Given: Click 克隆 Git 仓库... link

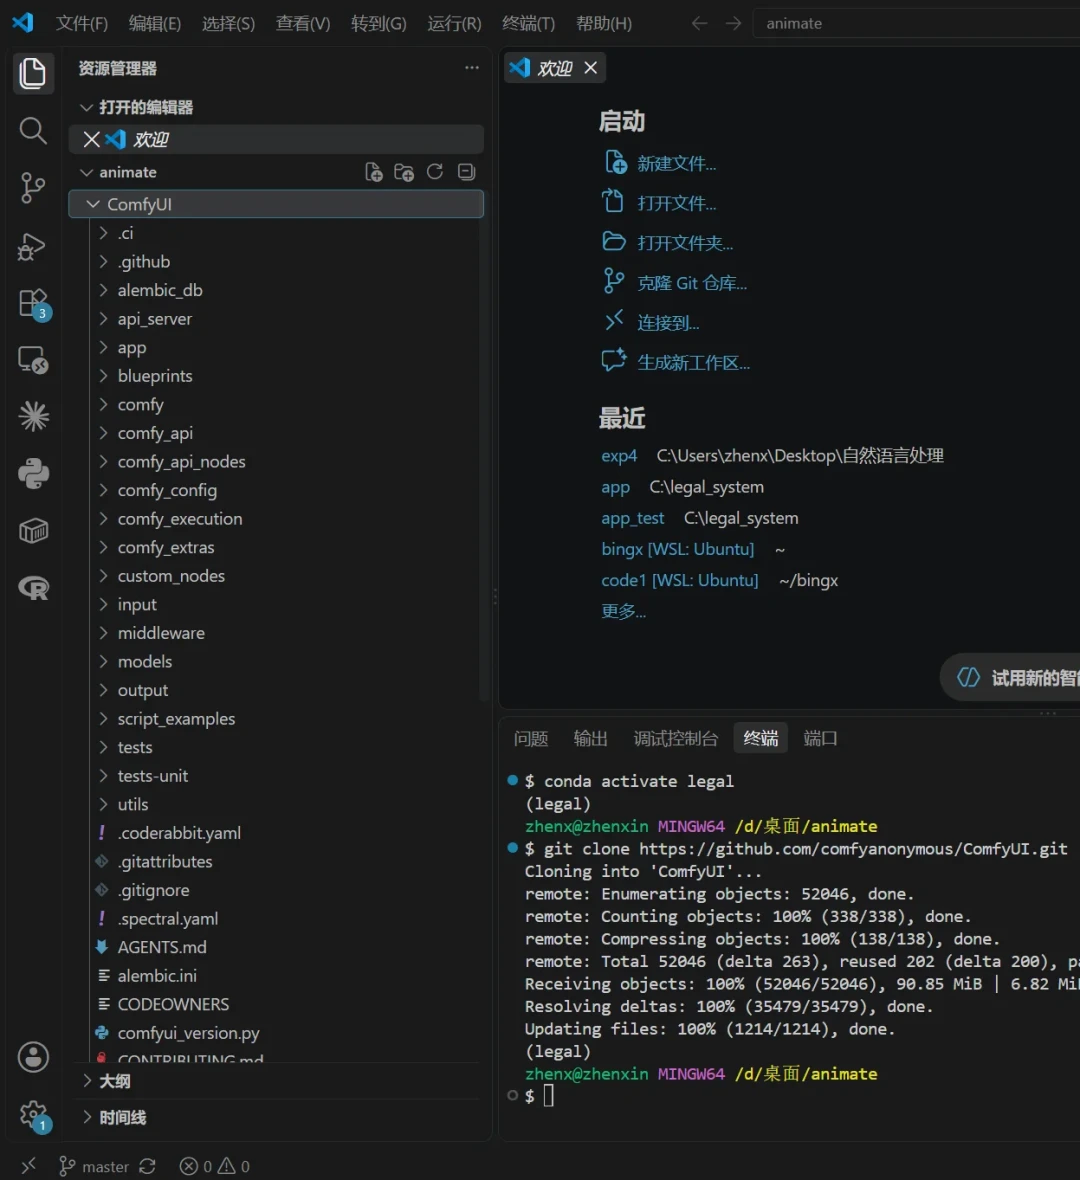Looking at the screenshot, I should pyautogui.click(x=692, y=283).
